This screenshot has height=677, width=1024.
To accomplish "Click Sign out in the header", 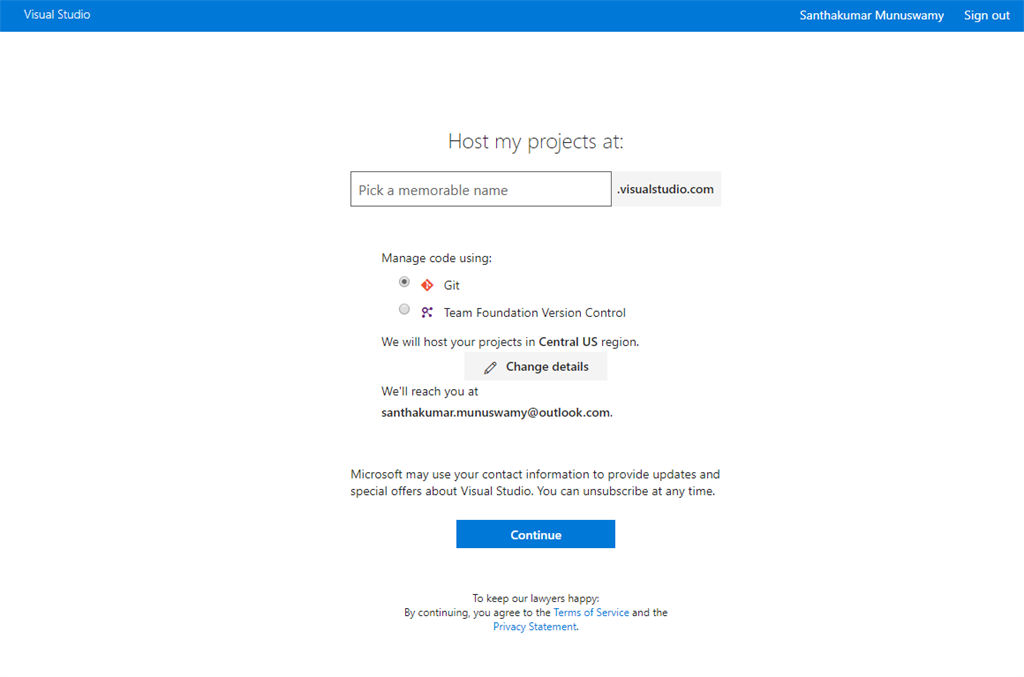I will 986,15.
